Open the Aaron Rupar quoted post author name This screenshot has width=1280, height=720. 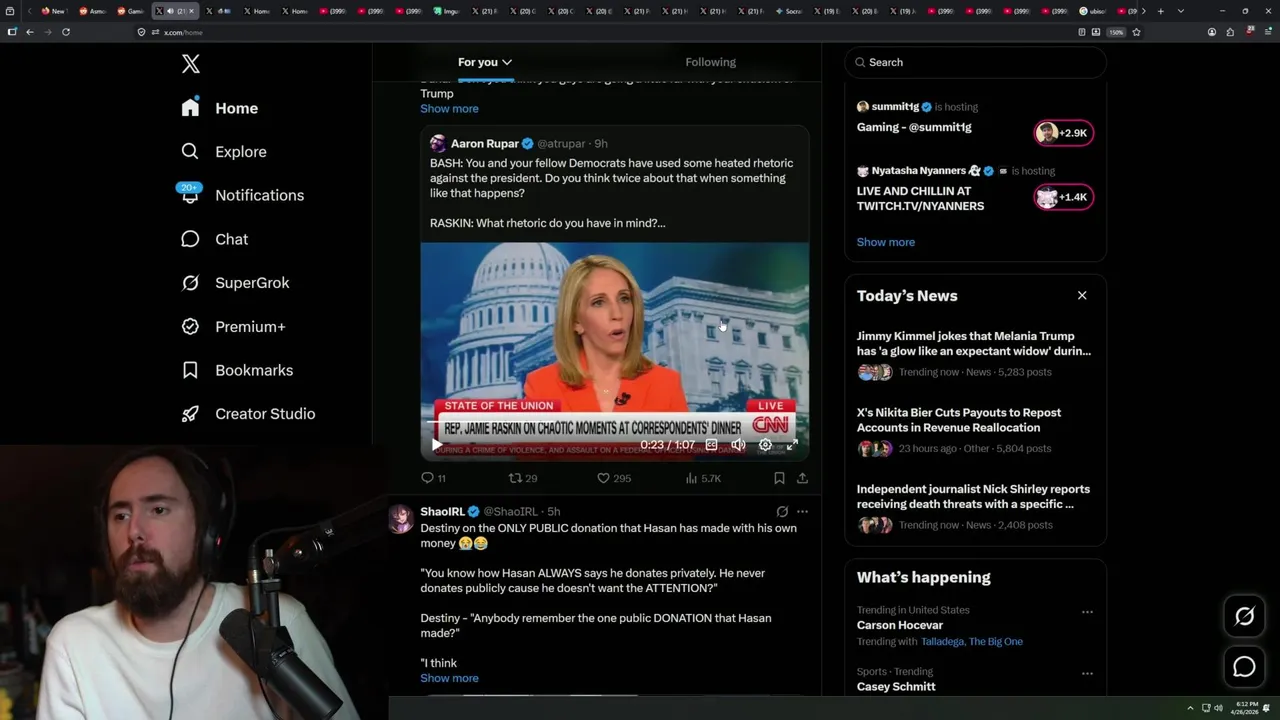(484, 143)
